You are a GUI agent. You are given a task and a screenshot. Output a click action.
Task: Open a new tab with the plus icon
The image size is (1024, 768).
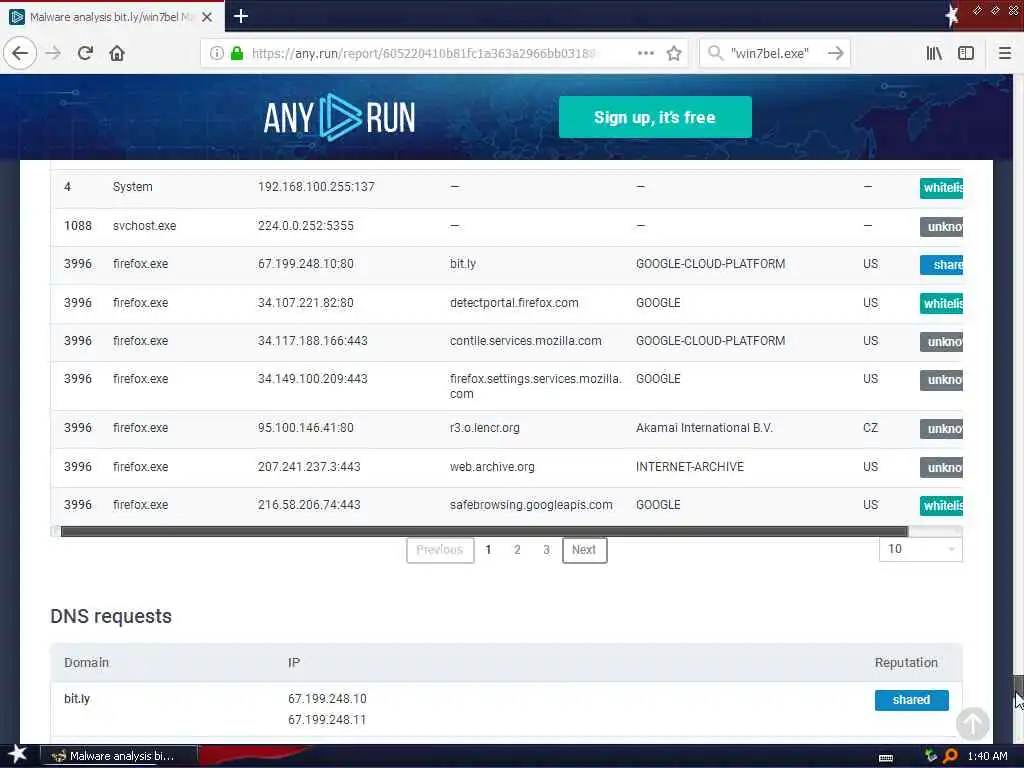pos(240,16)
